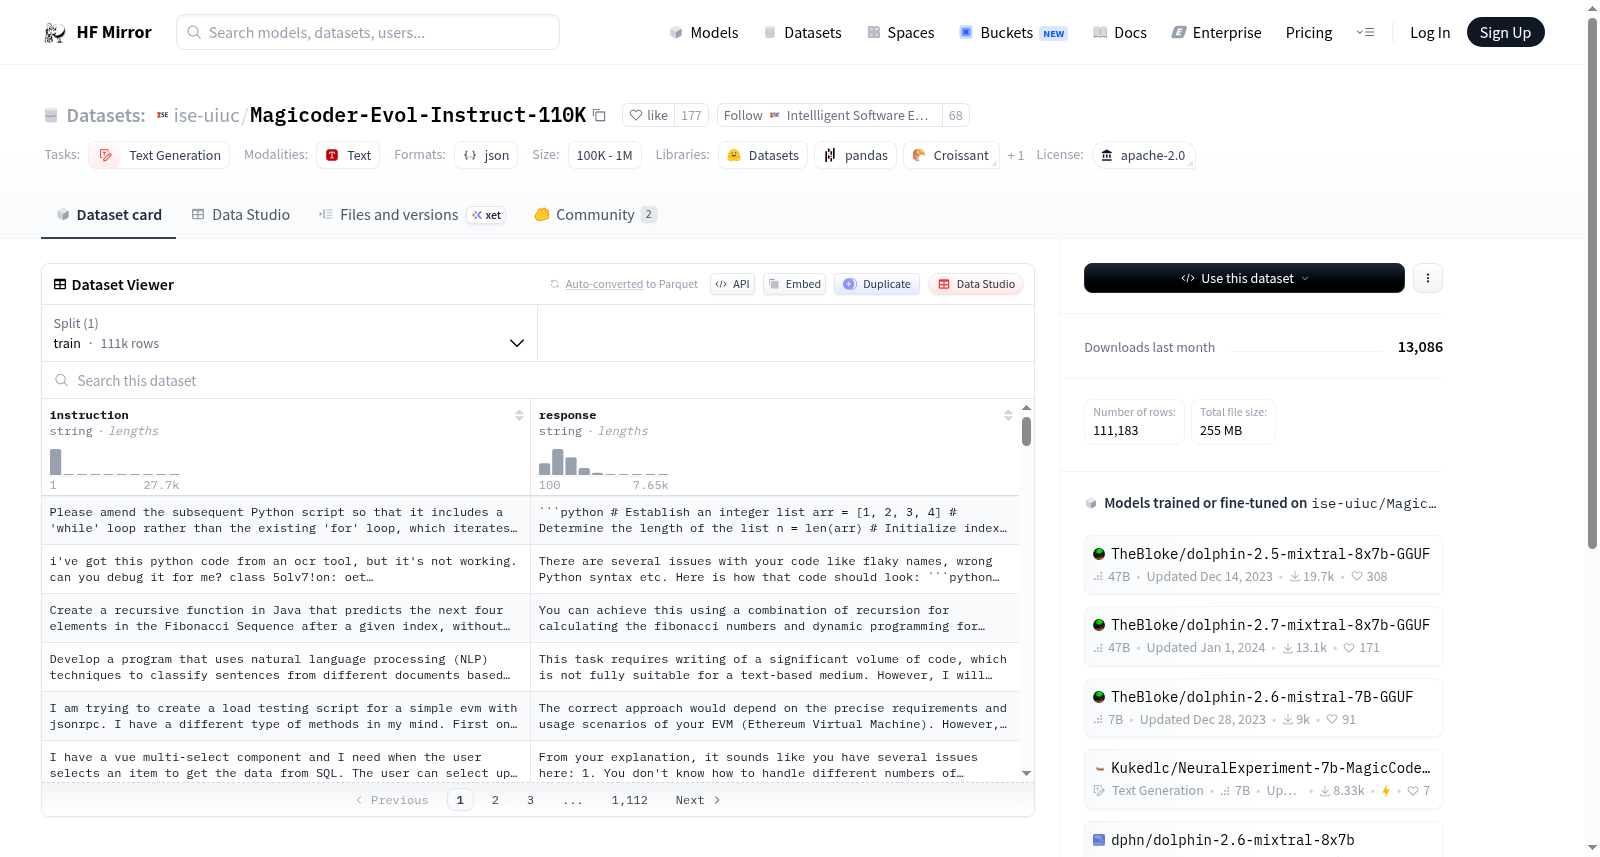1600x857 pixels.
Task: Go to page 2 of the dataset
Action: tap(495, 800)
